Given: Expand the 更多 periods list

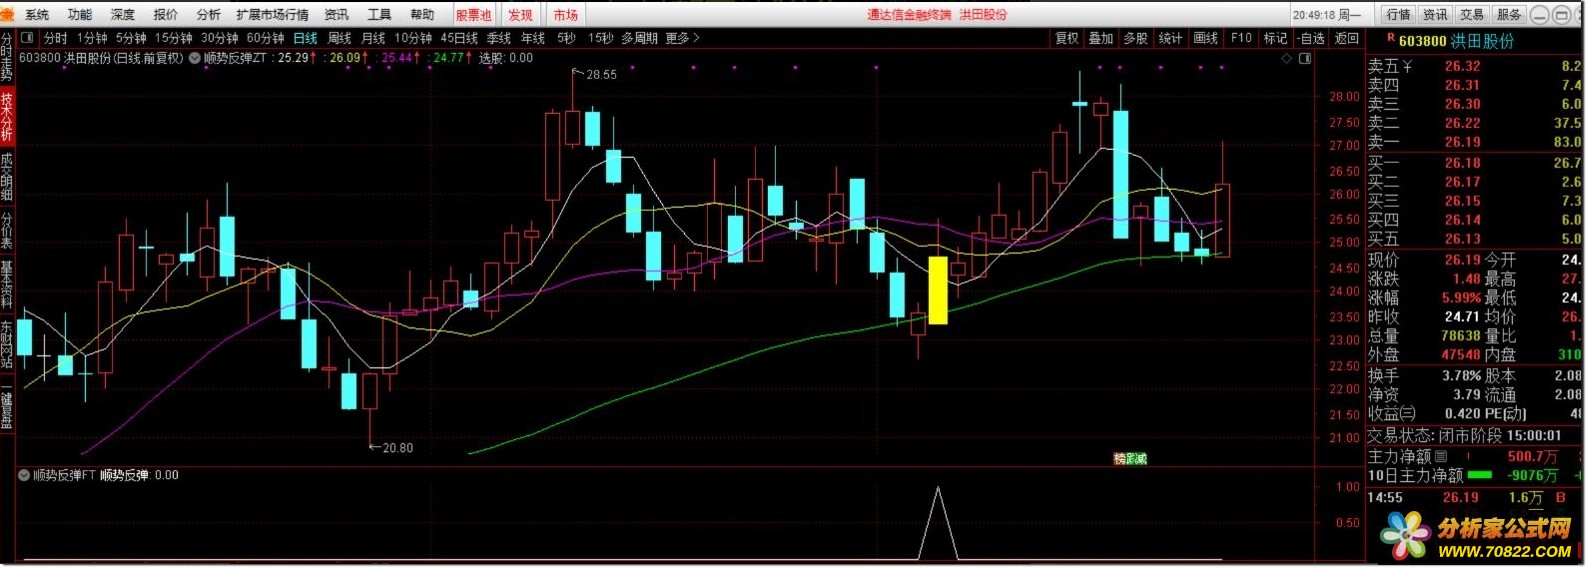Looking at the screenshot, I should point(683,38).
